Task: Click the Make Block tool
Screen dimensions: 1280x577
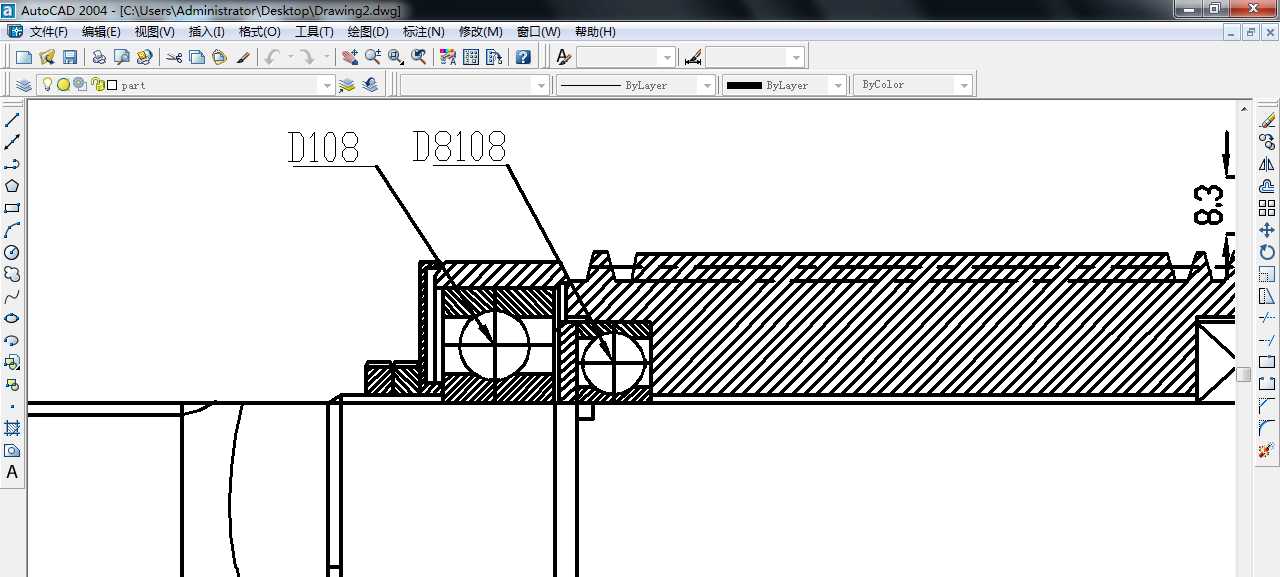Action: click(x=12, y=384)
